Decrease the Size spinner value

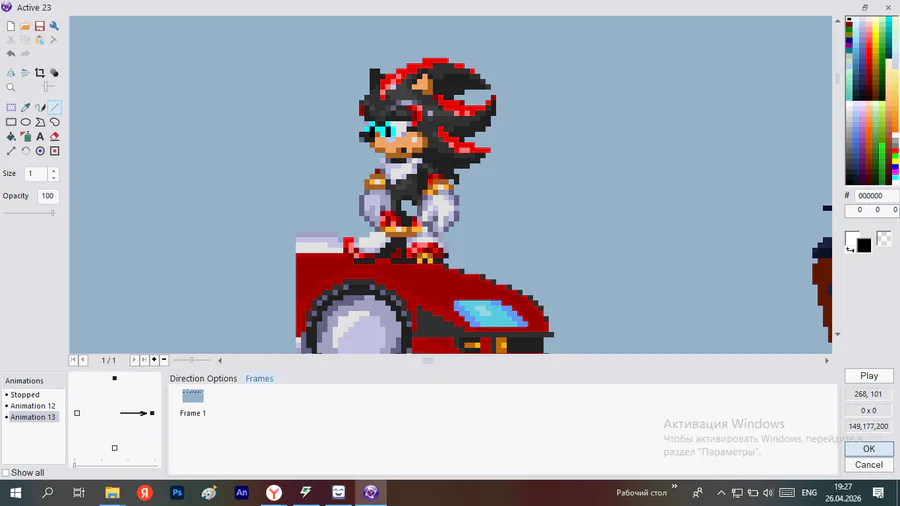point(53,177)
